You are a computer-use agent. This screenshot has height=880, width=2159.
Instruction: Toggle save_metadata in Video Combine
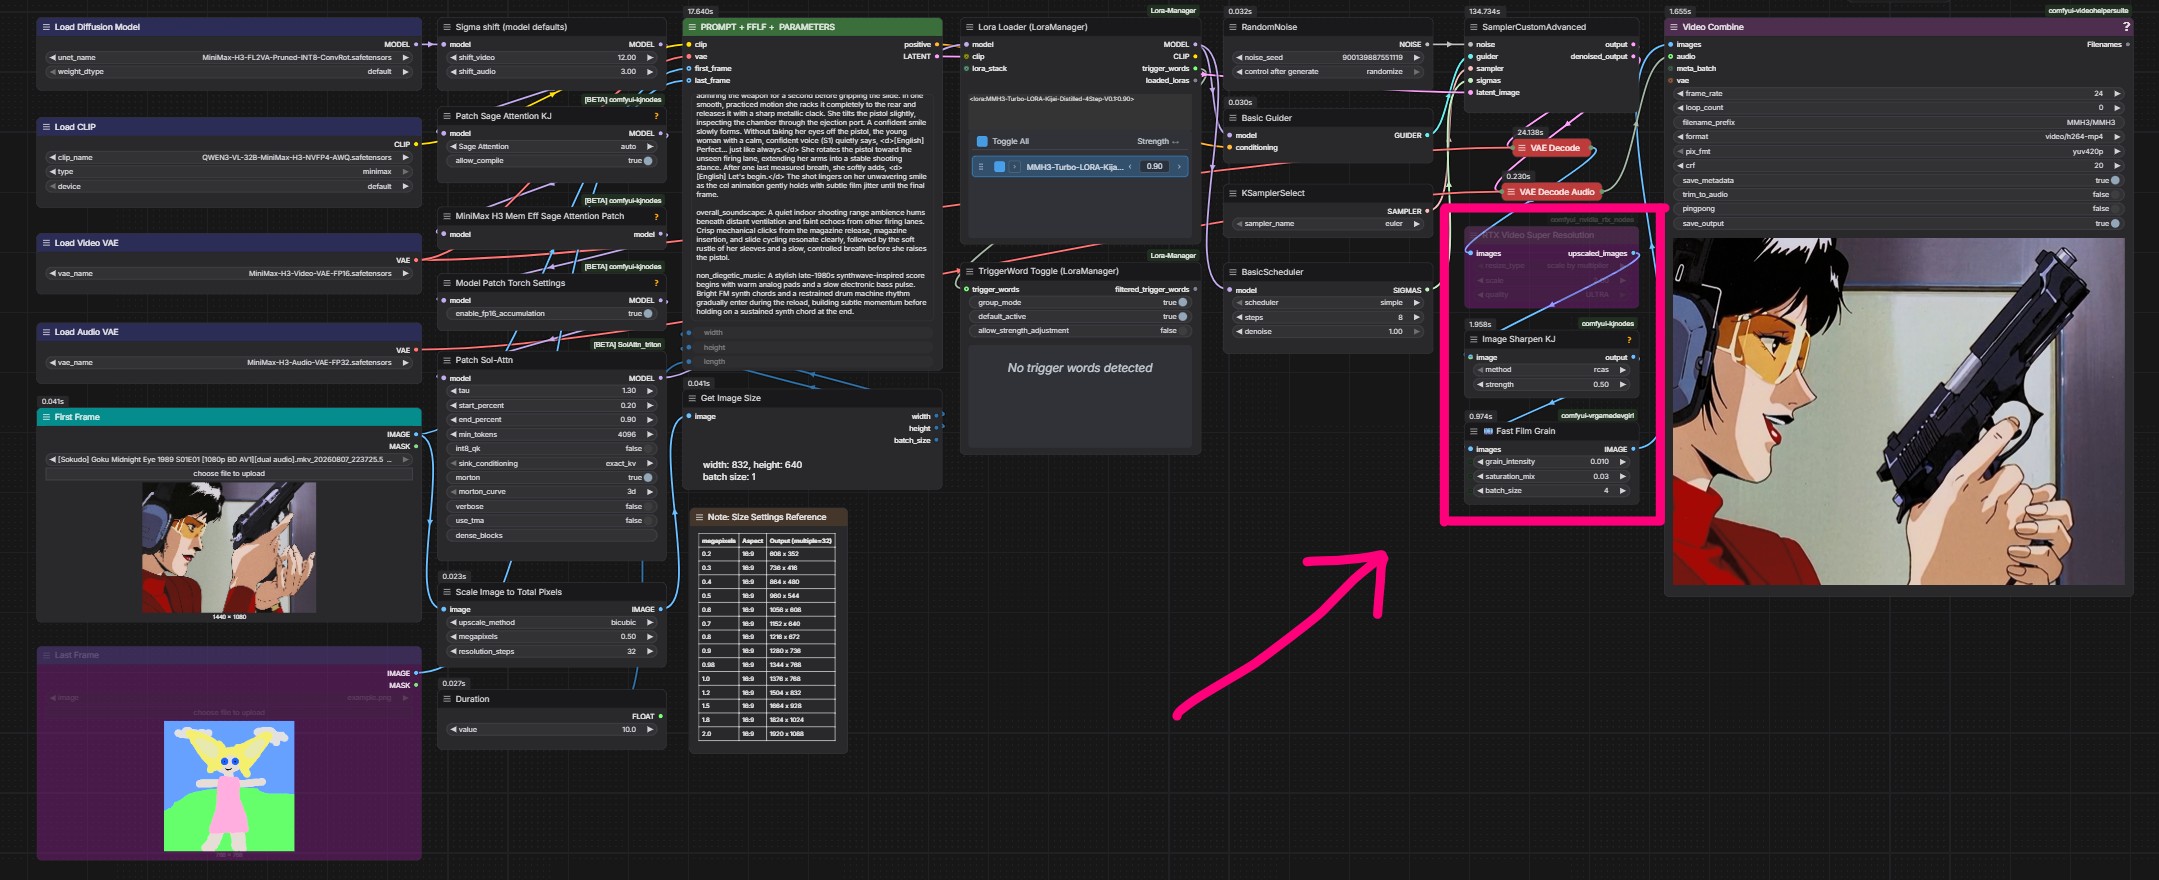(x=2115, y=181)
